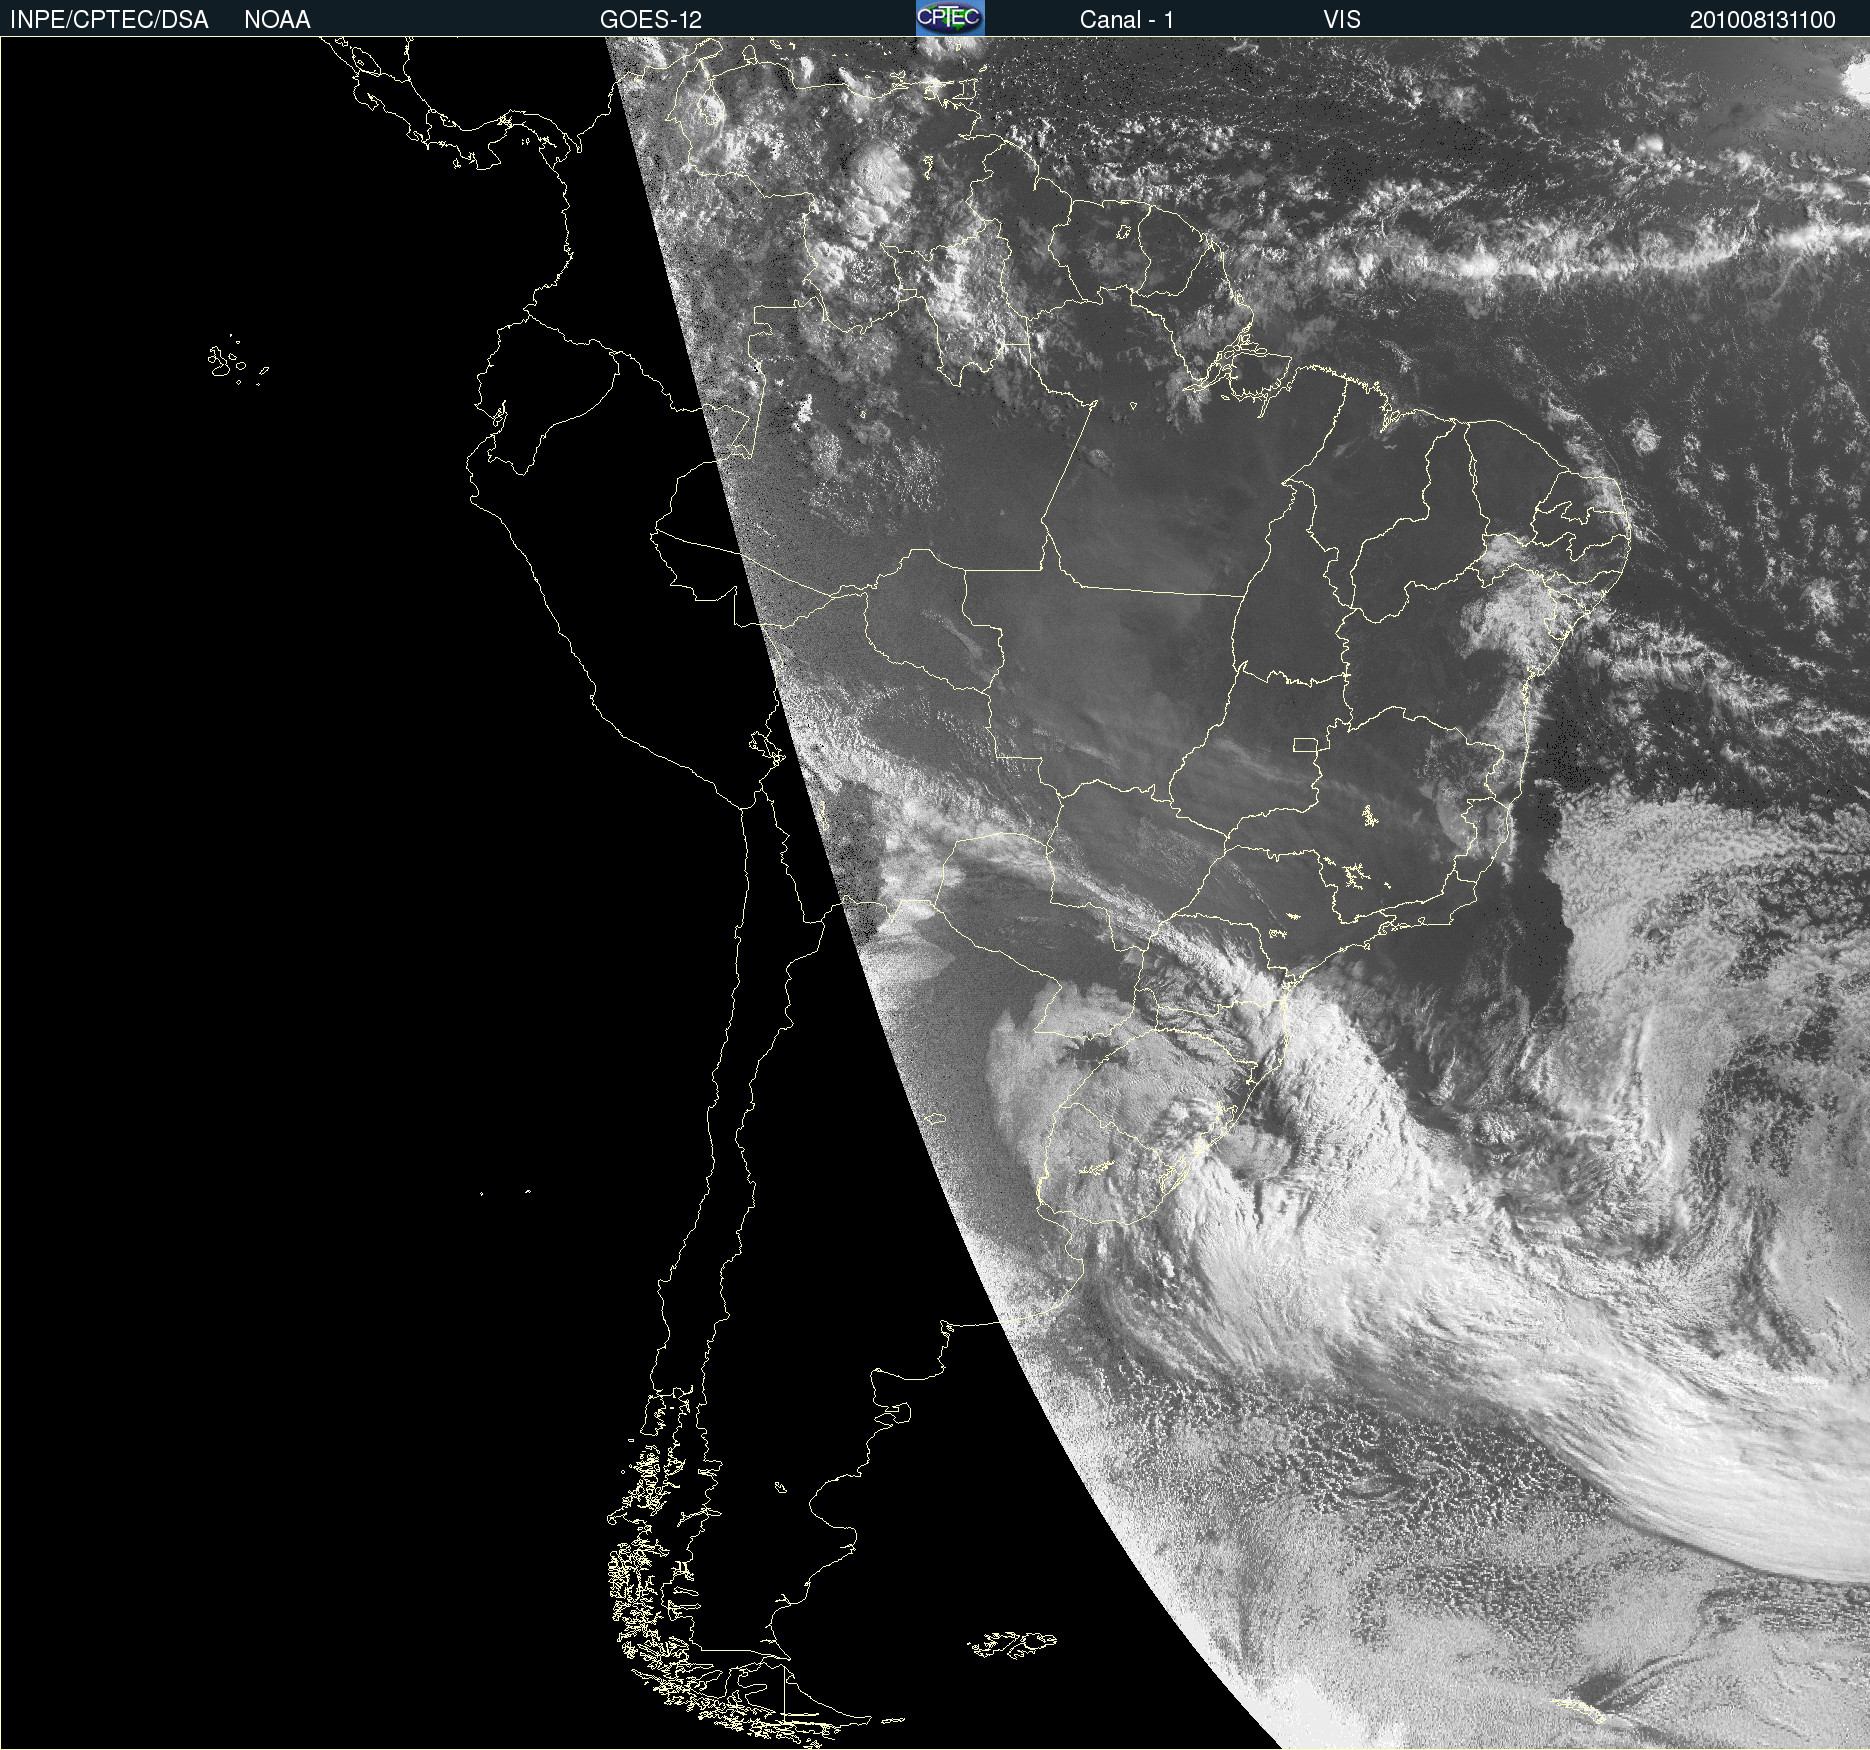Click the 201008131100 timestamp
This screenshot has height=1750, width=1870.
[1762, 20]
